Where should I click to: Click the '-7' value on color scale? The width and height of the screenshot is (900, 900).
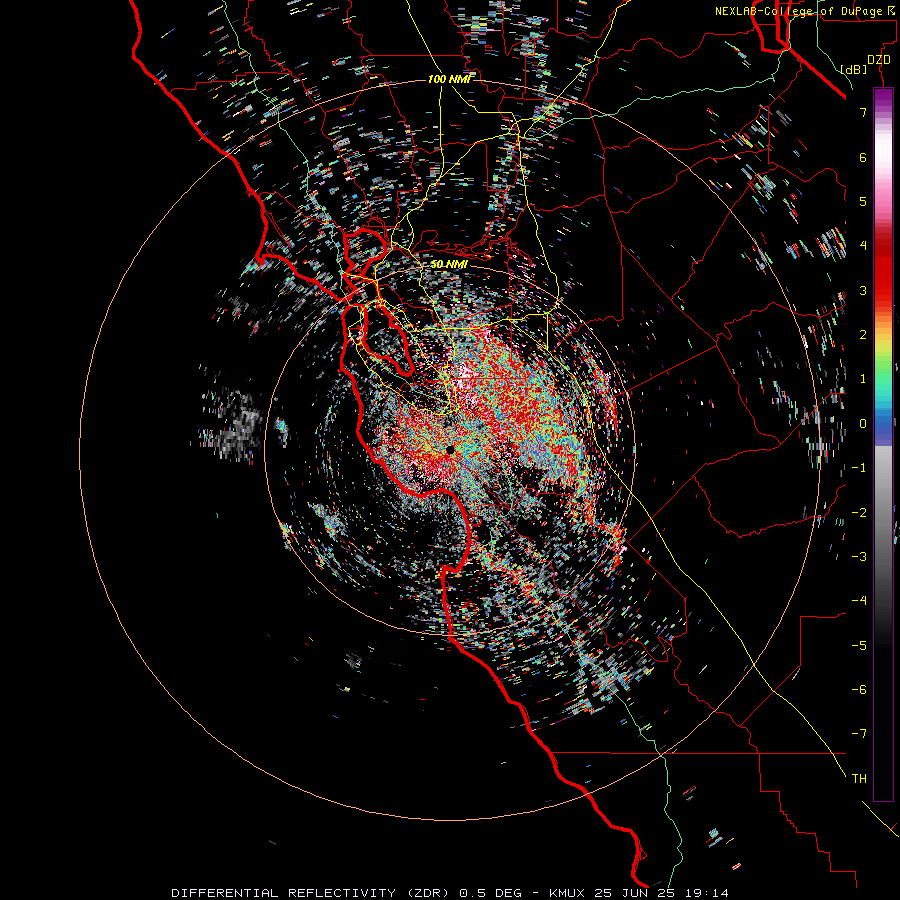pyautogui.click(x=859, y=734)
